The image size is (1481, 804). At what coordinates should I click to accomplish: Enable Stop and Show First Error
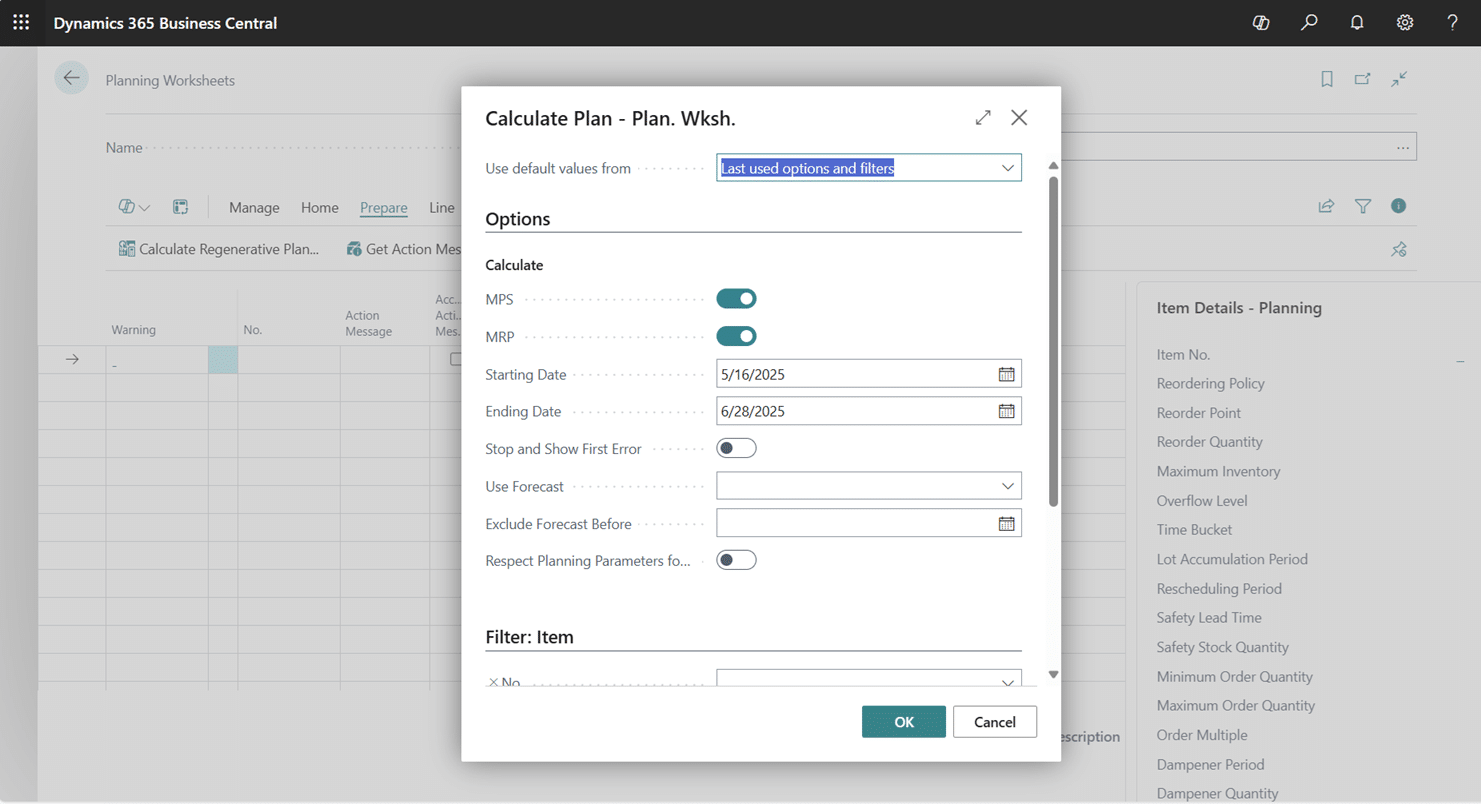[x=736, y=449]
